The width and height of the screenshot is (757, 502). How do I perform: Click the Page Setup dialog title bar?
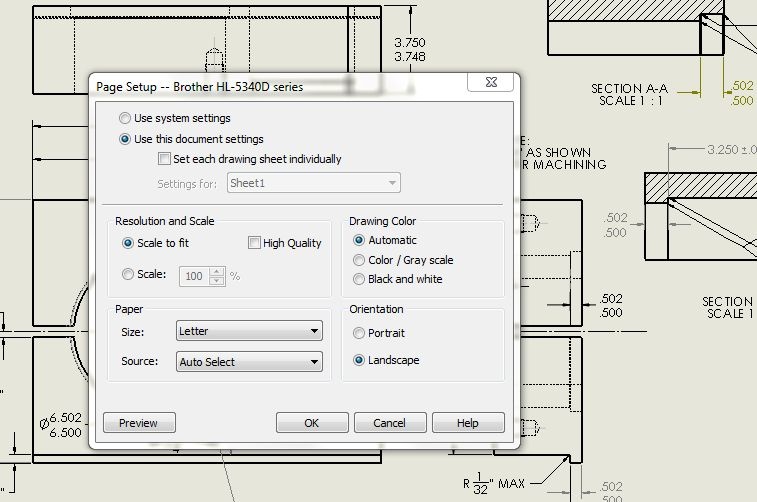(x=279, y=87)
